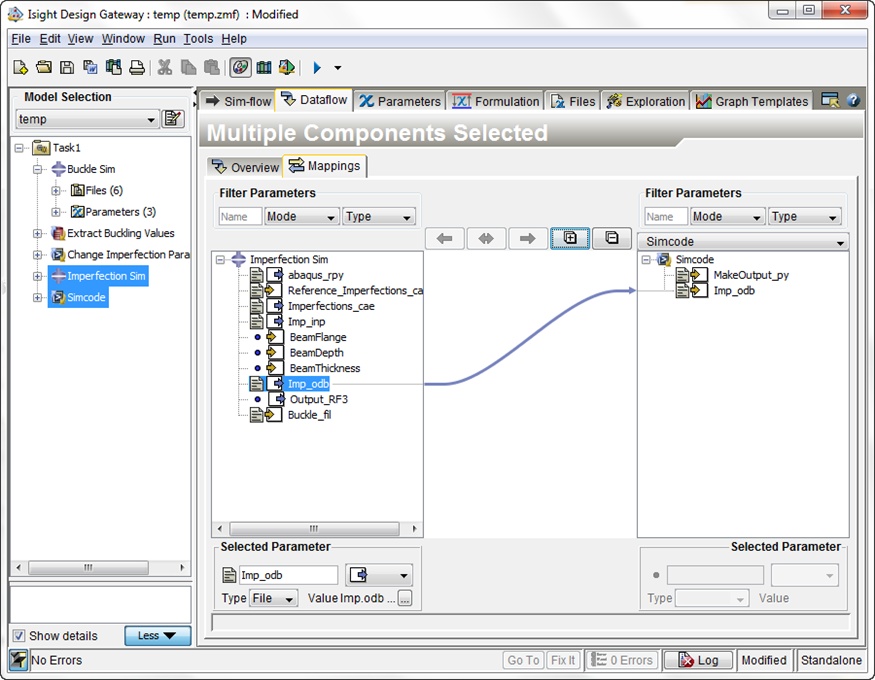Click the left arrow mapping button
Image resolution: width=875 pixels, height=680 pixels.
pyautogui.click(x=445, y=239)
